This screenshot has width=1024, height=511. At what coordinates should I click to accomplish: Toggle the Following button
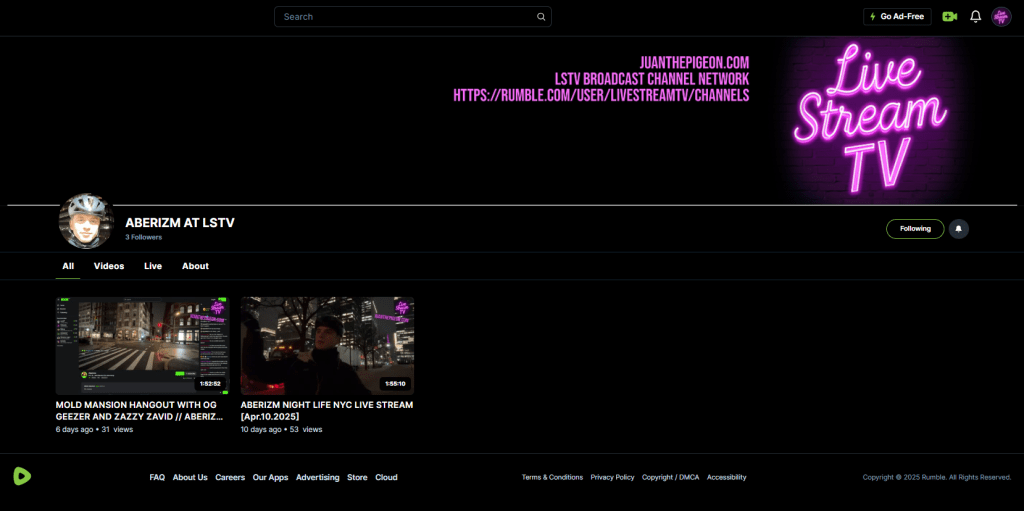tap(914, 229)
